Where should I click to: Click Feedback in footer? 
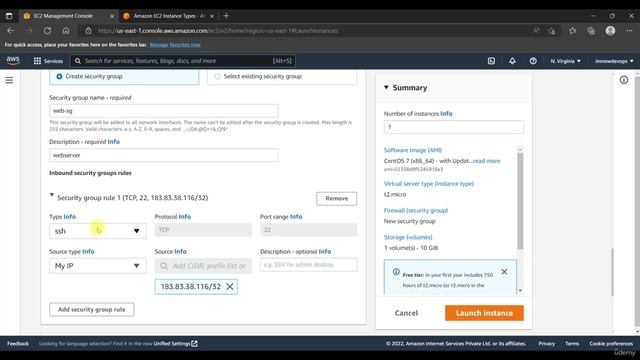click(18, 344)
